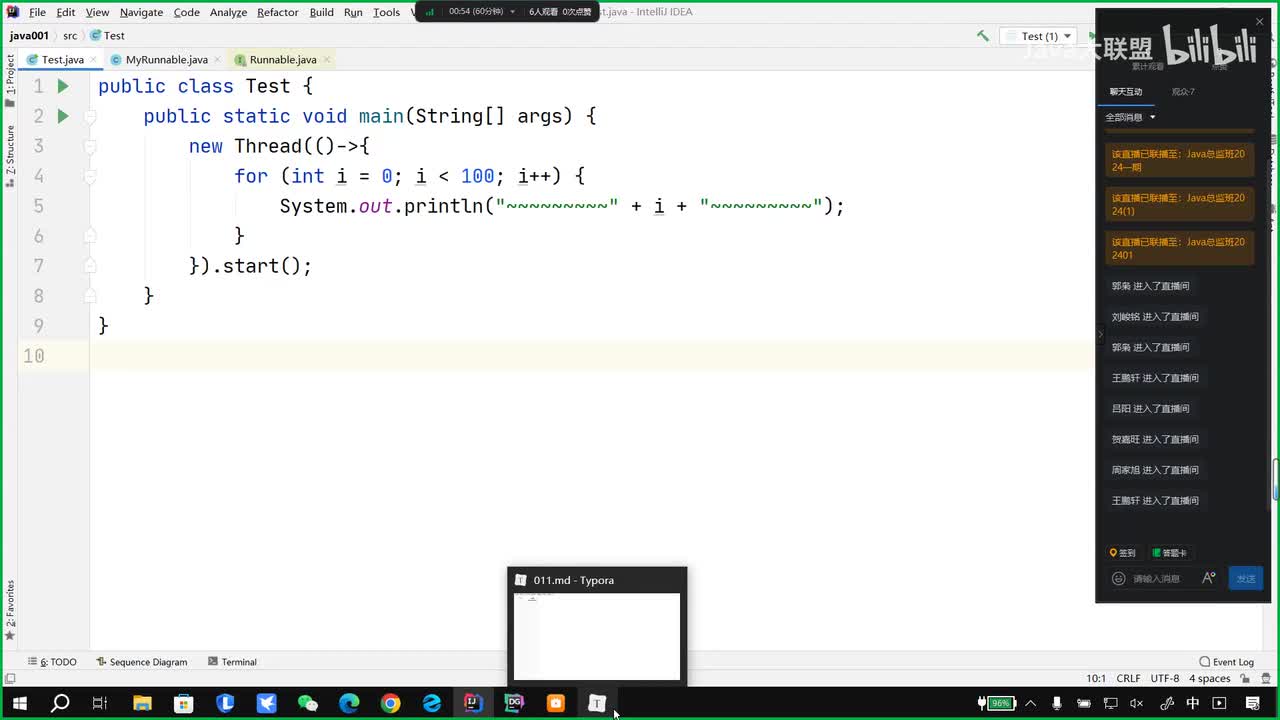Change file encoding UTF-8 in status bar
This screenshot has height=720, width=1280.
click(1165, 678)
